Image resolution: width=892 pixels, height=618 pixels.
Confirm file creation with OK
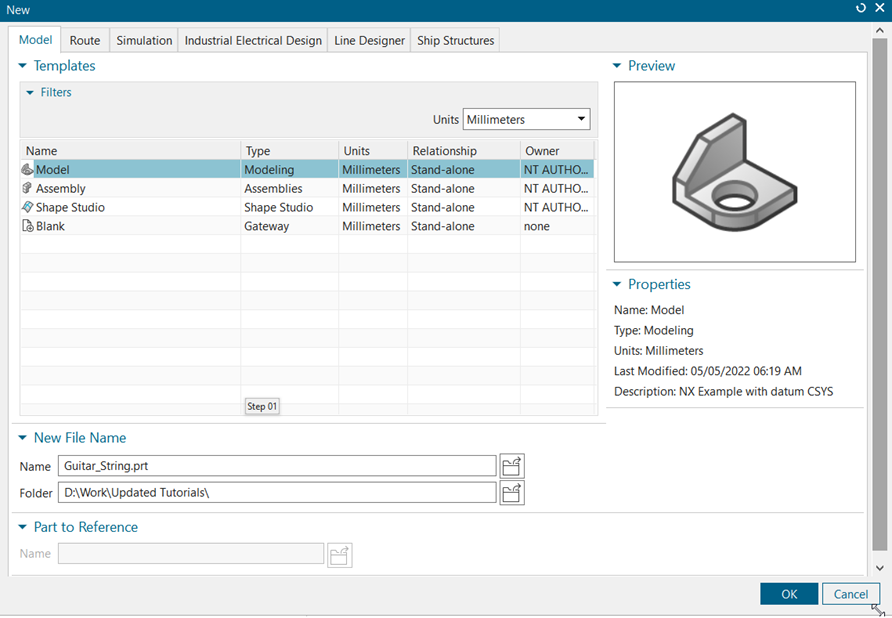789,593
